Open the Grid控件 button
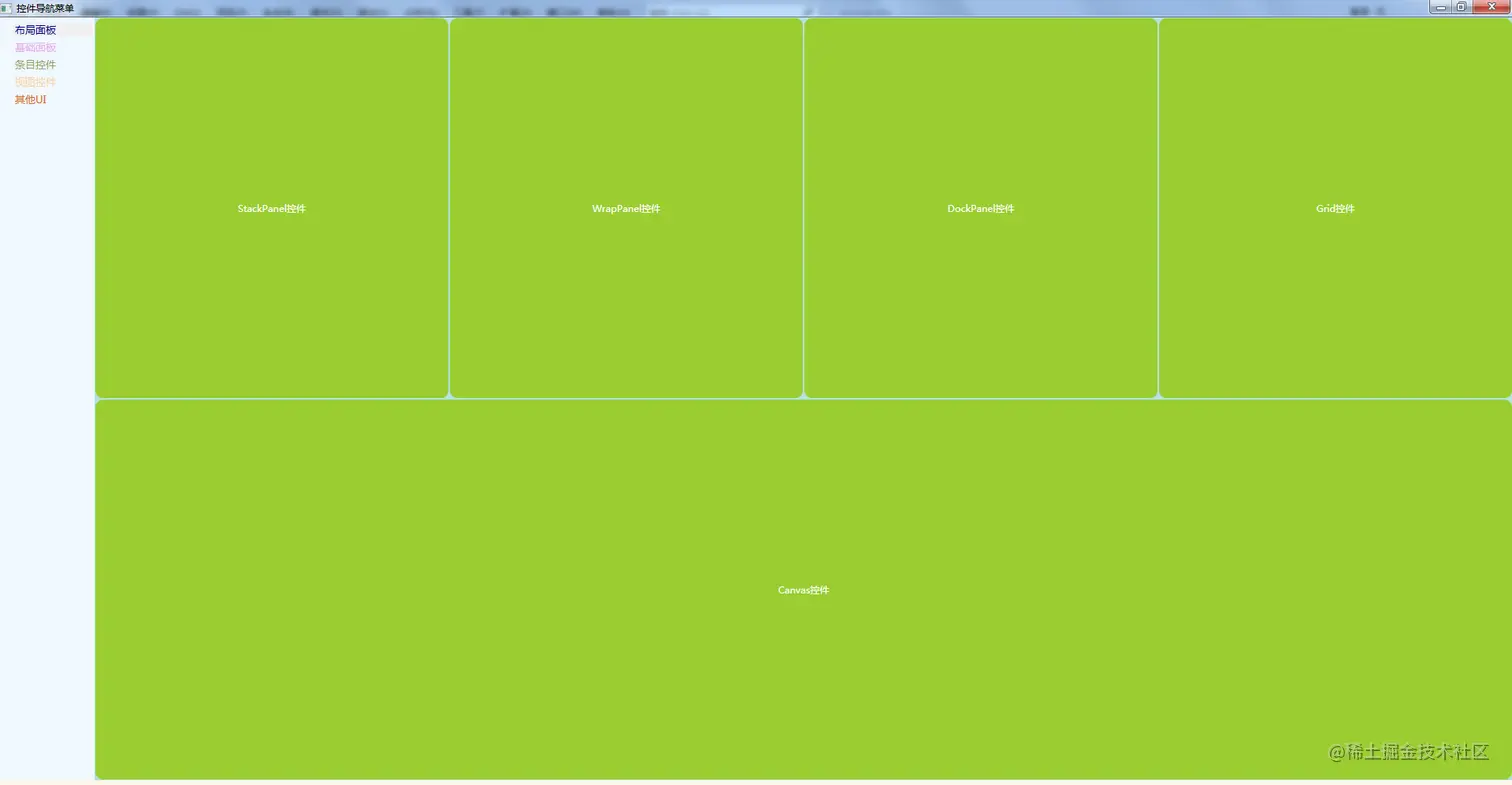 tap(1335, 208)
